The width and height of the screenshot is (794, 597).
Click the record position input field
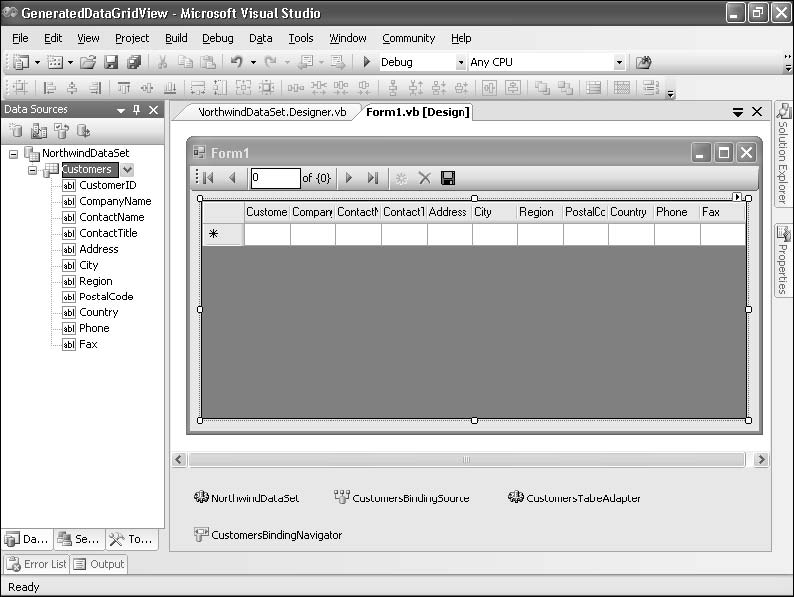(x=275, y=178)
